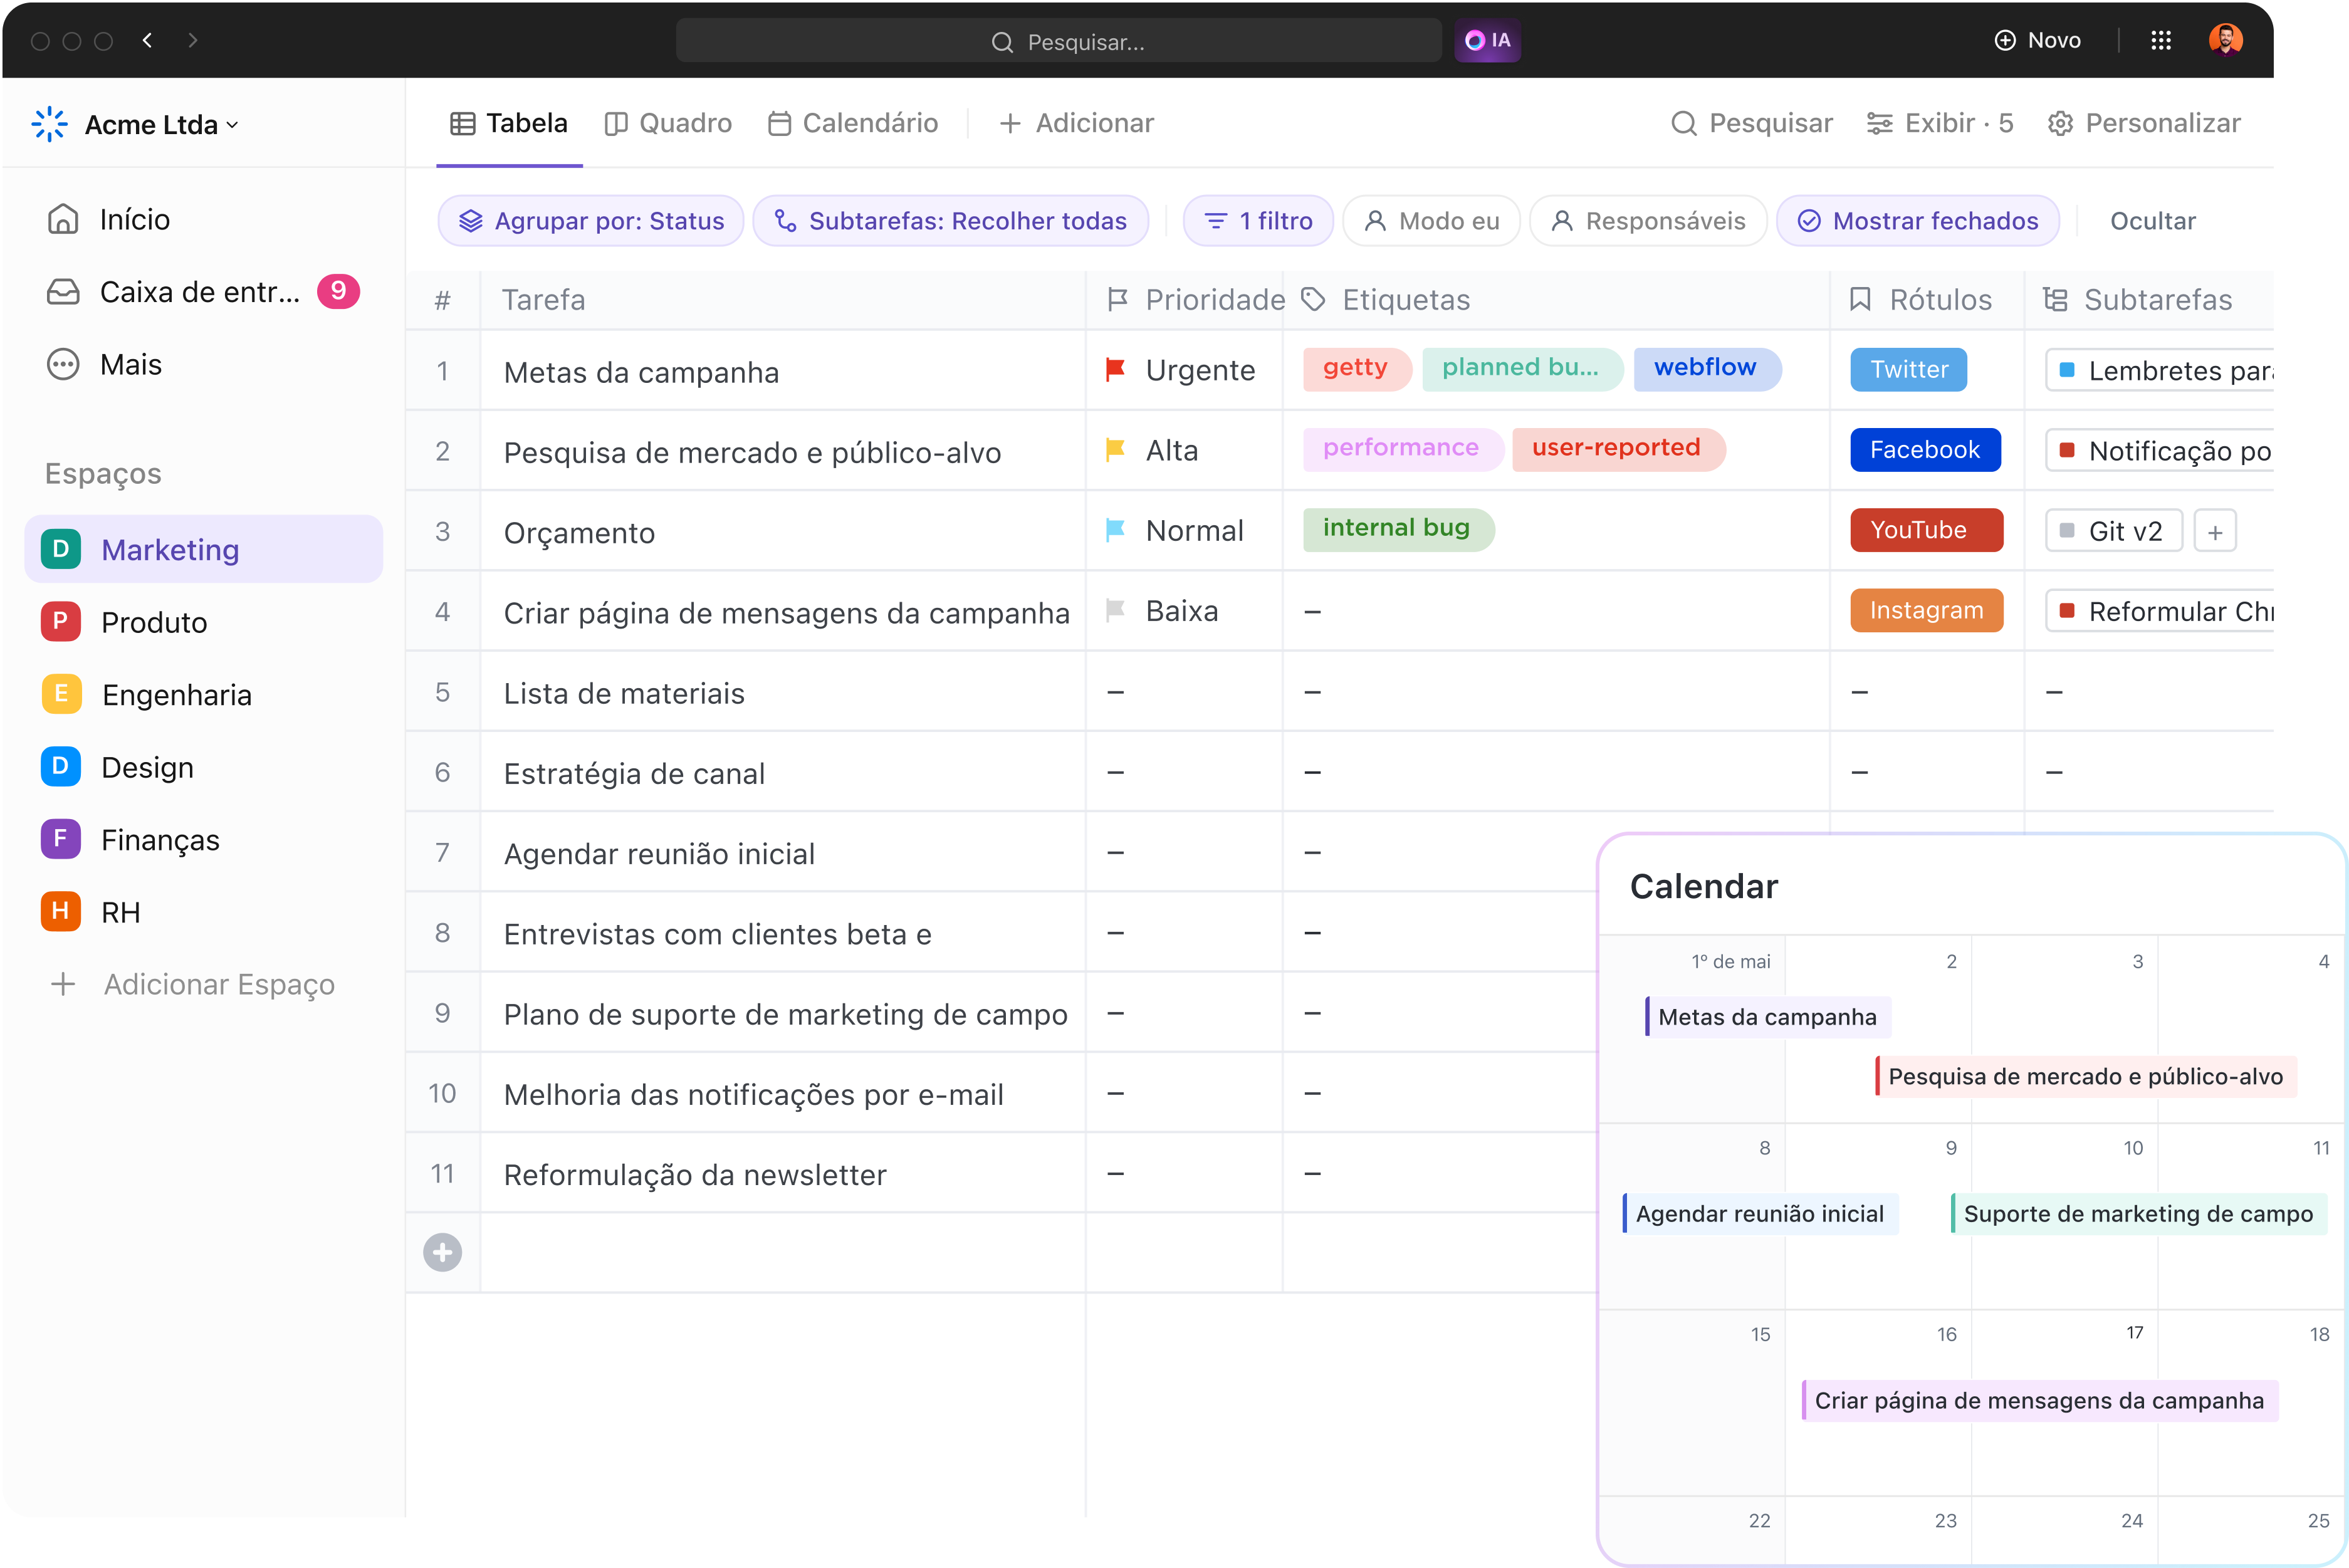Viewport: 2349px width, 1568px height.
Task: Switch to the Quadro tab
Action: pyautogui.click(x=668, y=123)
